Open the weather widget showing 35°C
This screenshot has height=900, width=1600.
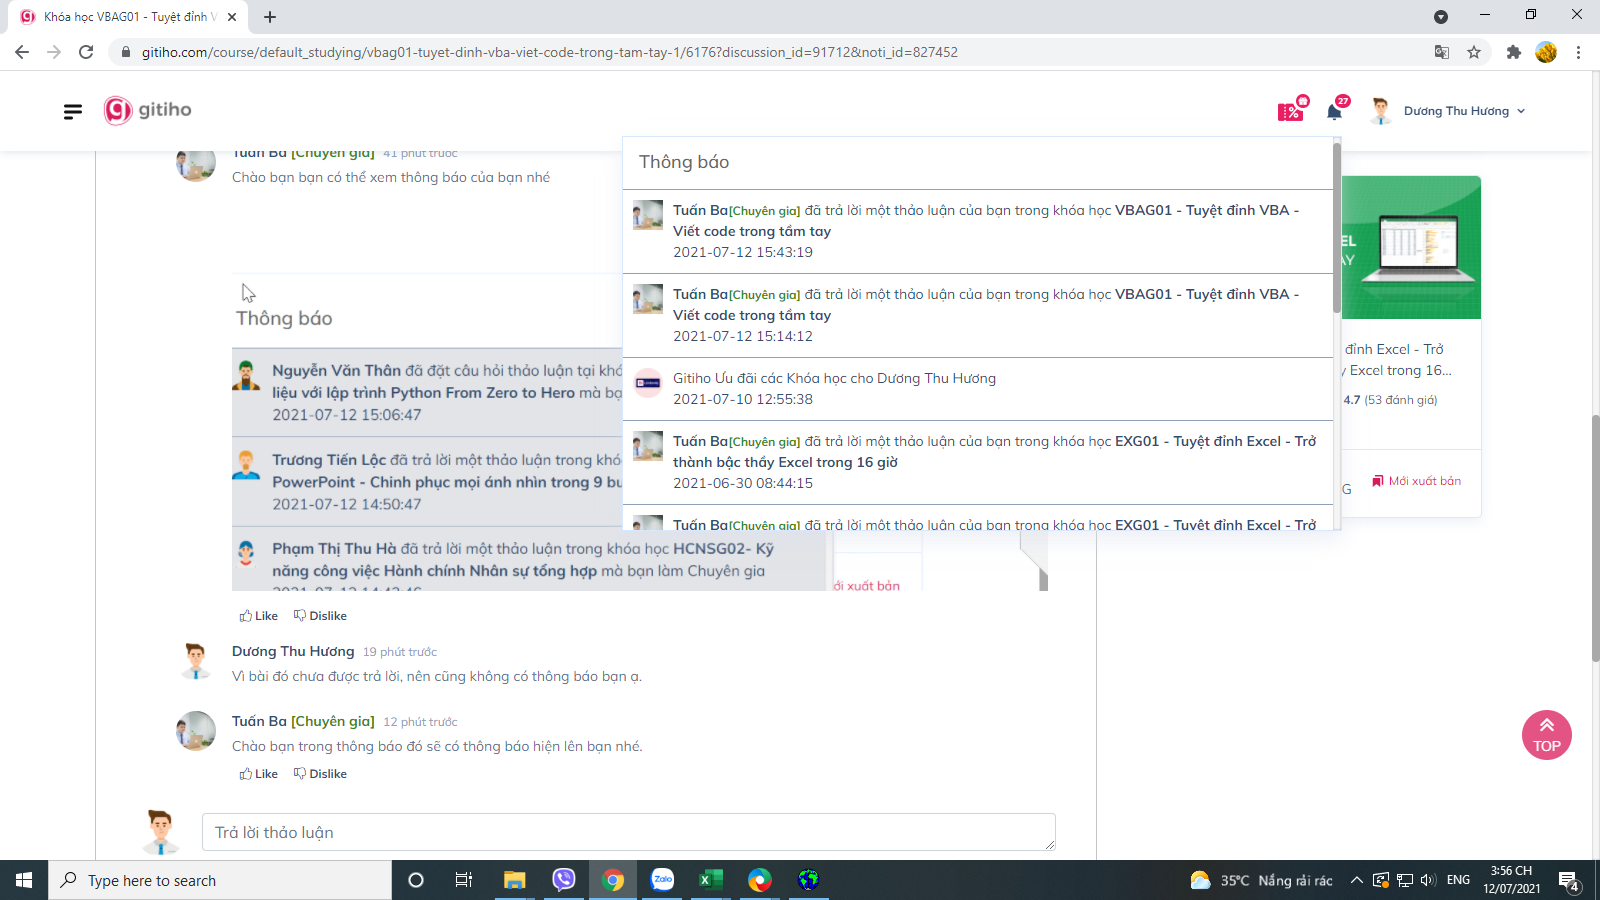1261,880
